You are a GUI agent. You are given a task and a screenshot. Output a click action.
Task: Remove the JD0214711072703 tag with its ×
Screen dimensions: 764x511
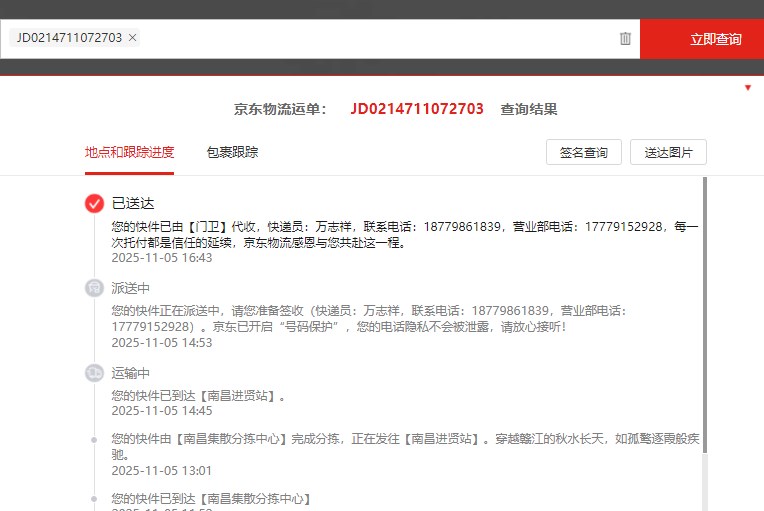[133, 38]
